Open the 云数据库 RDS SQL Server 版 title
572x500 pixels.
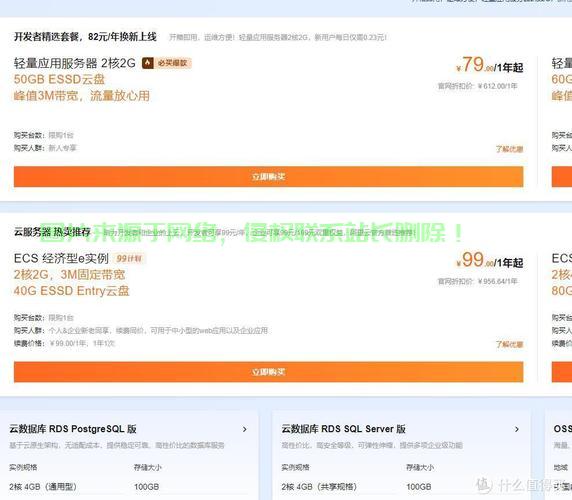tap(344, 429)
